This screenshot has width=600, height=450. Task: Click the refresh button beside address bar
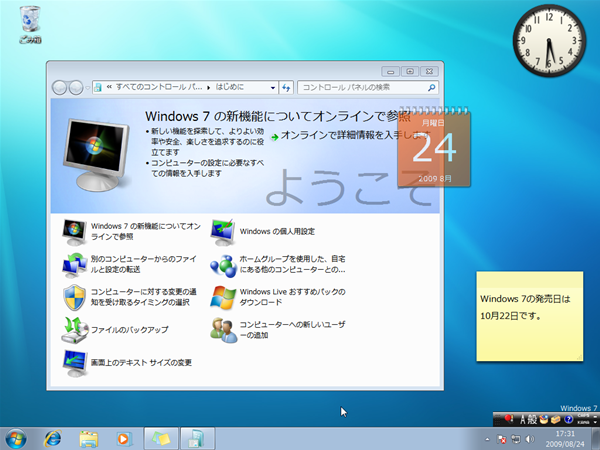coord(286,88)
